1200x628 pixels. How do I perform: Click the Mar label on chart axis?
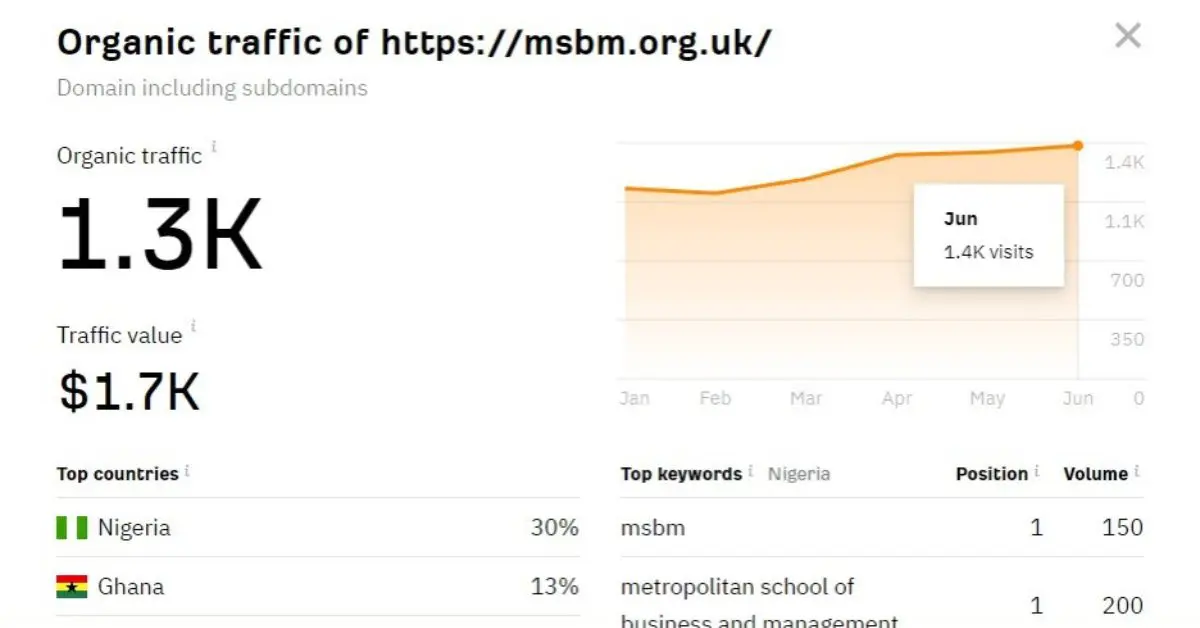click(806, 398)
